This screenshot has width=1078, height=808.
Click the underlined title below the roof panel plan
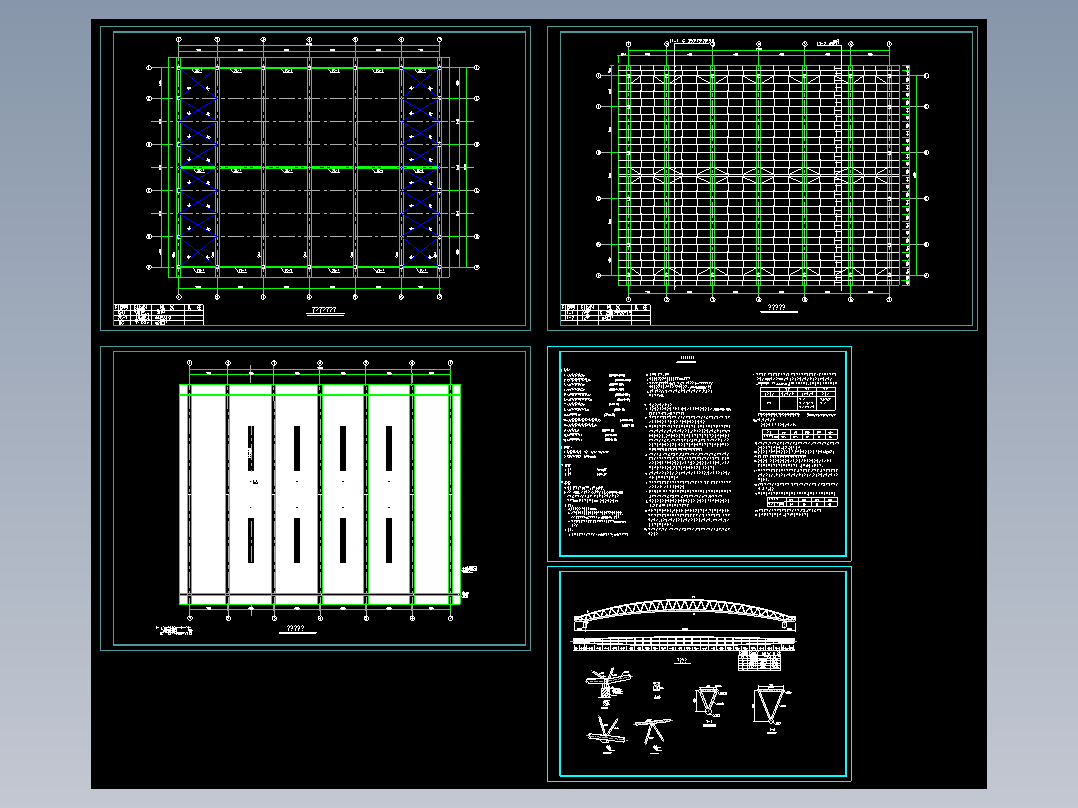tap(296, 629)
